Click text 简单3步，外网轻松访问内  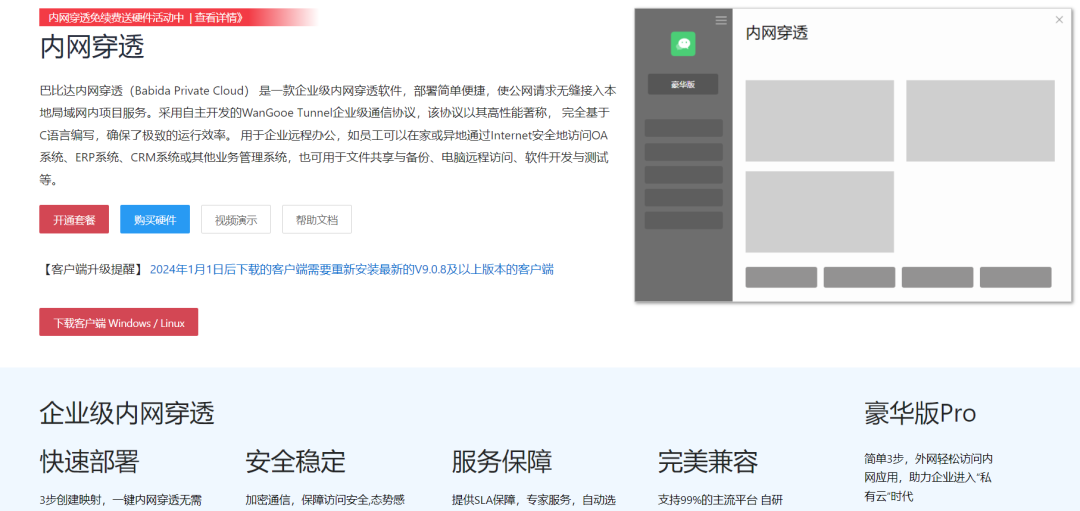click(x=928, y=458)
